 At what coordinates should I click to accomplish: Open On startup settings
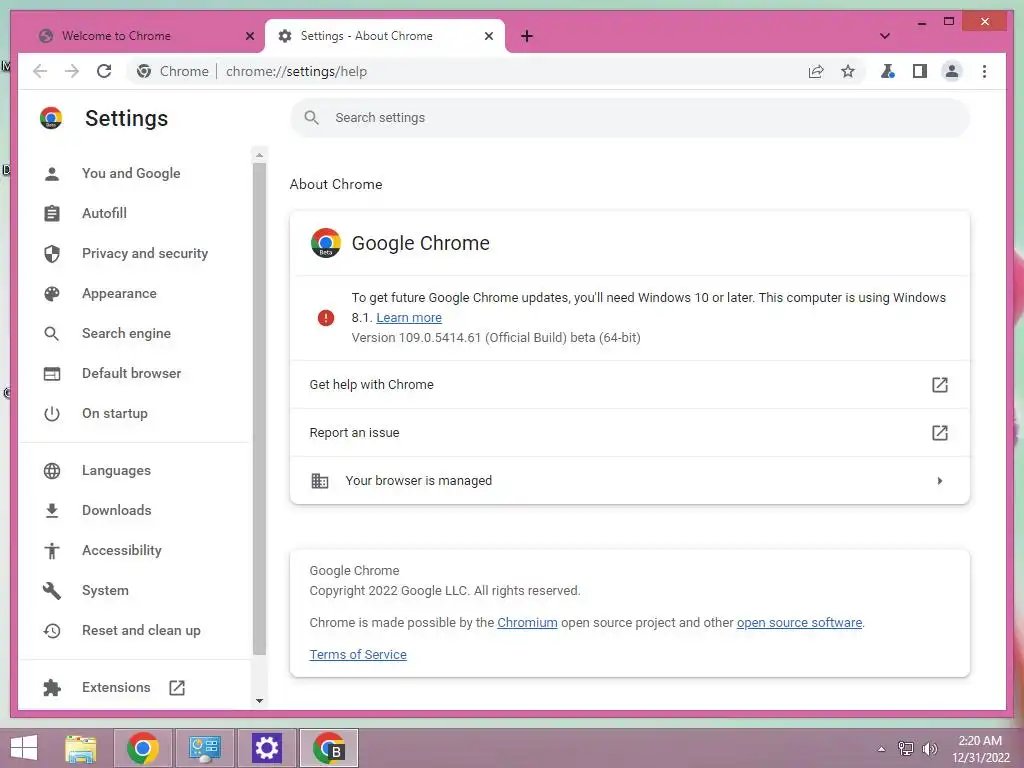[114, 413]
